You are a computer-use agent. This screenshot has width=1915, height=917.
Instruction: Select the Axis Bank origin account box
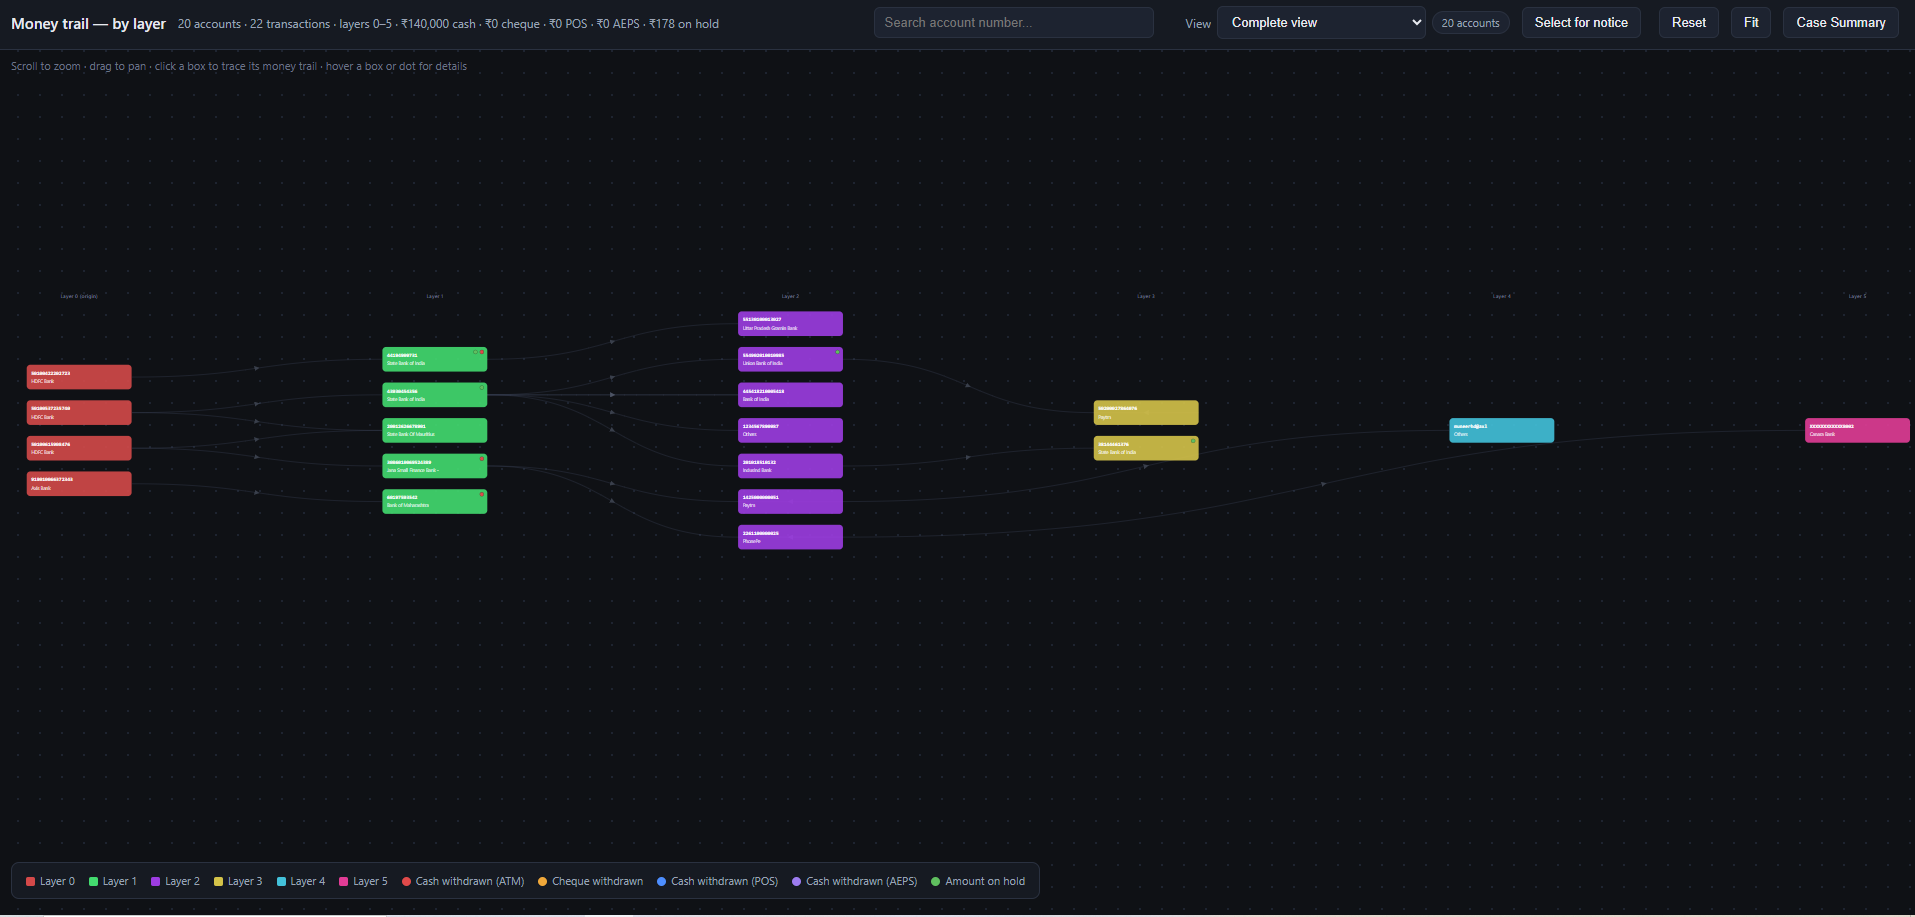coord(79,484)
